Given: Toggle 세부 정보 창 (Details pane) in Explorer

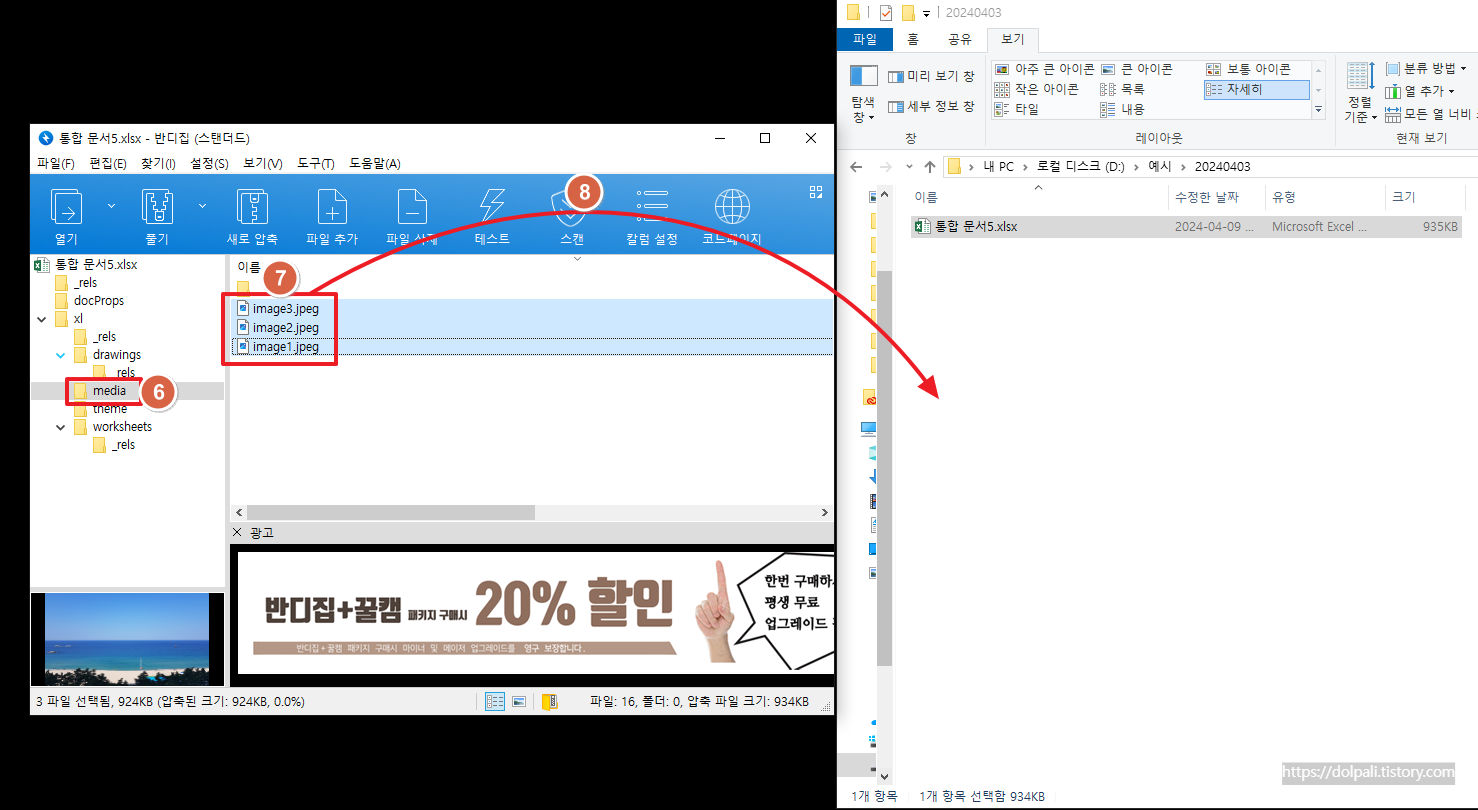Looking at the screenshot, I should [x=931, y=106].
